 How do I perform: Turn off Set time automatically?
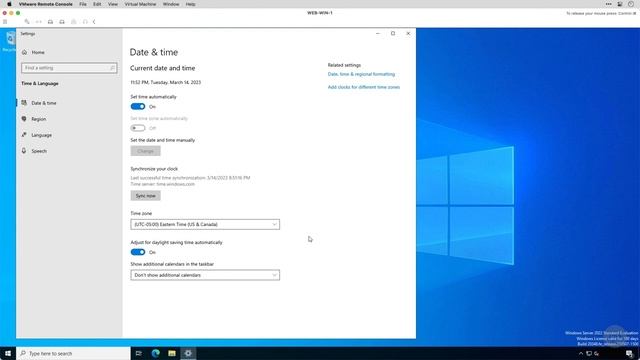tap(138, 107)
